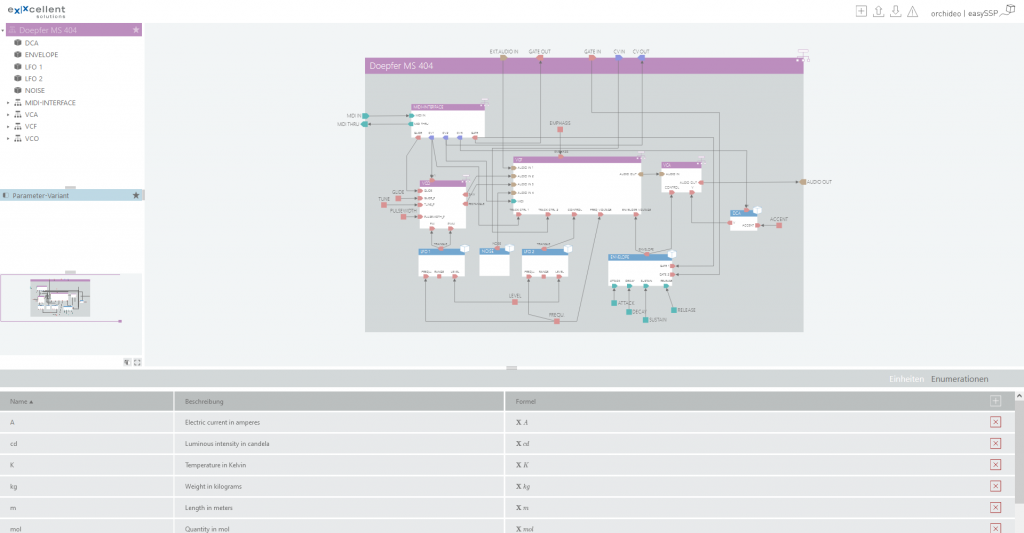Expand the VCO tree node
Viewport: 1024px width, 533px height.
tap(8, 138)
